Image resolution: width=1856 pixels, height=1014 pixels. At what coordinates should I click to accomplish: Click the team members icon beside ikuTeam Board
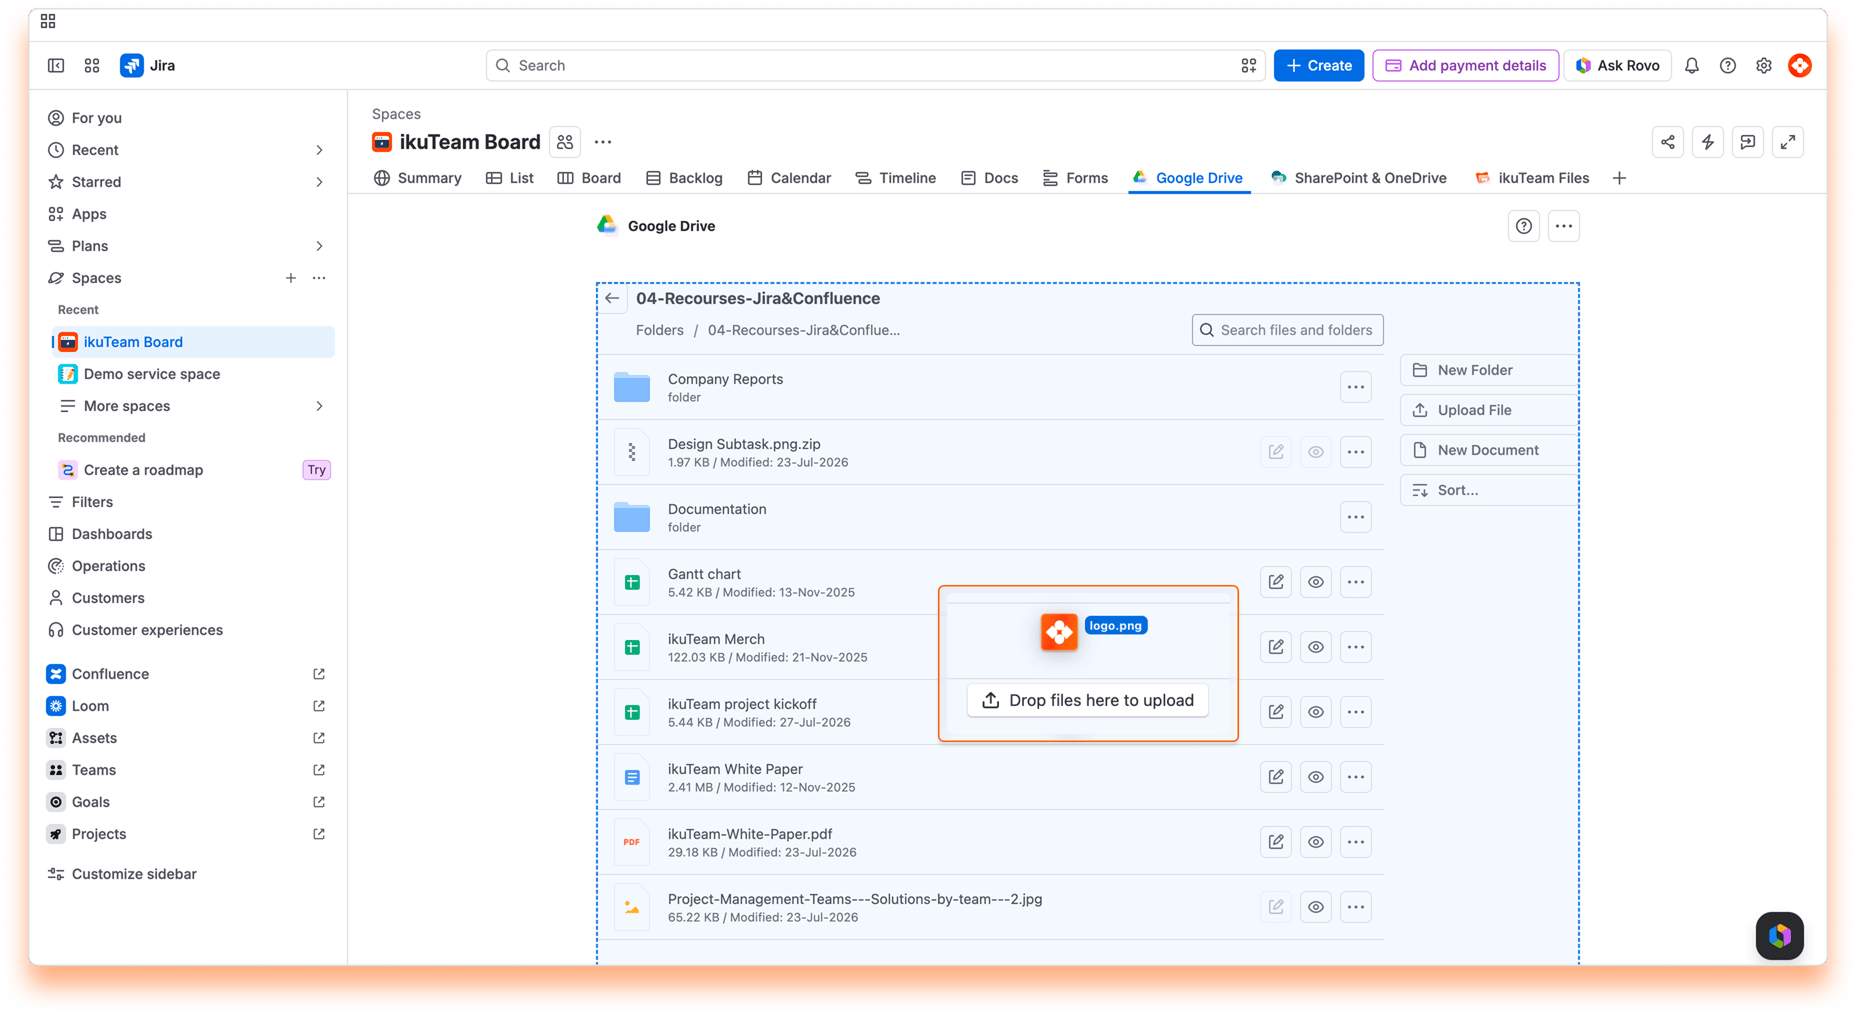point(565,142)
